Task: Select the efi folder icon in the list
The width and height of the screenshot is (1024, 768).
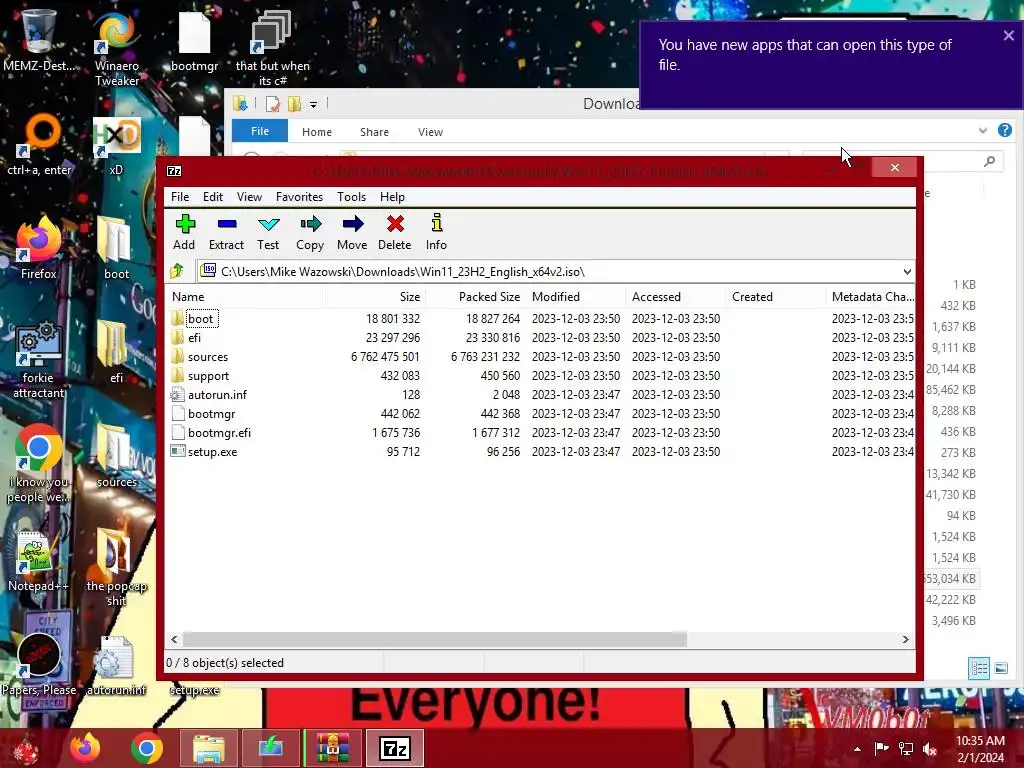Action: pos(177,338)
